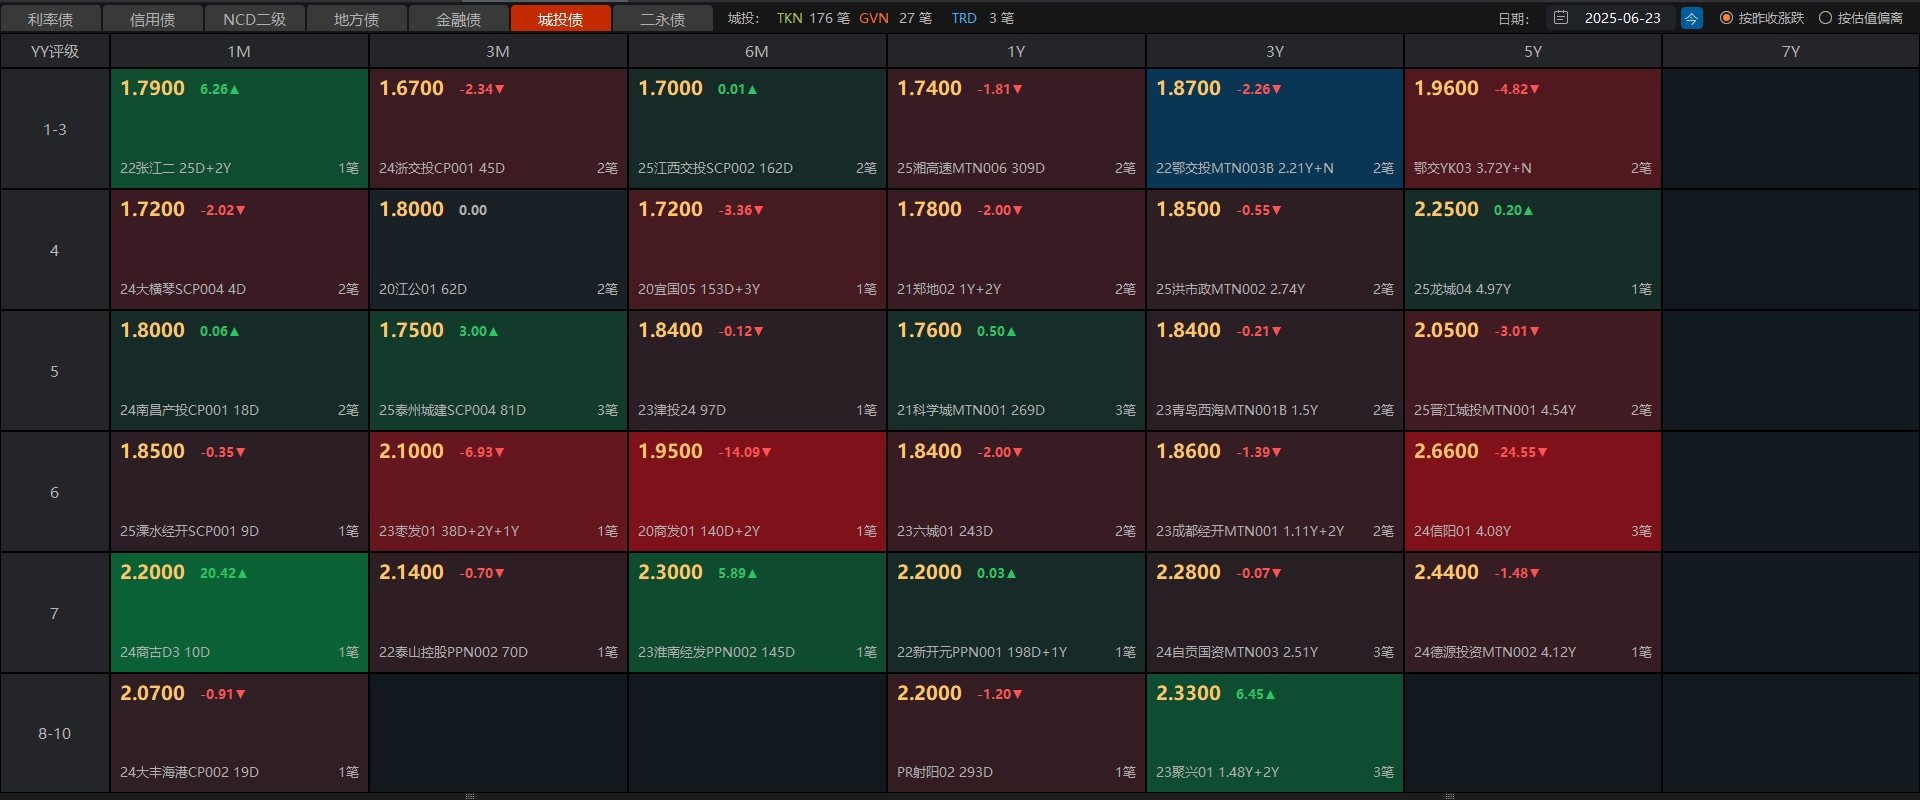Screen dimensions: 1920x800
Task: Select the rating 6 row header
Action: pos(55,492)
